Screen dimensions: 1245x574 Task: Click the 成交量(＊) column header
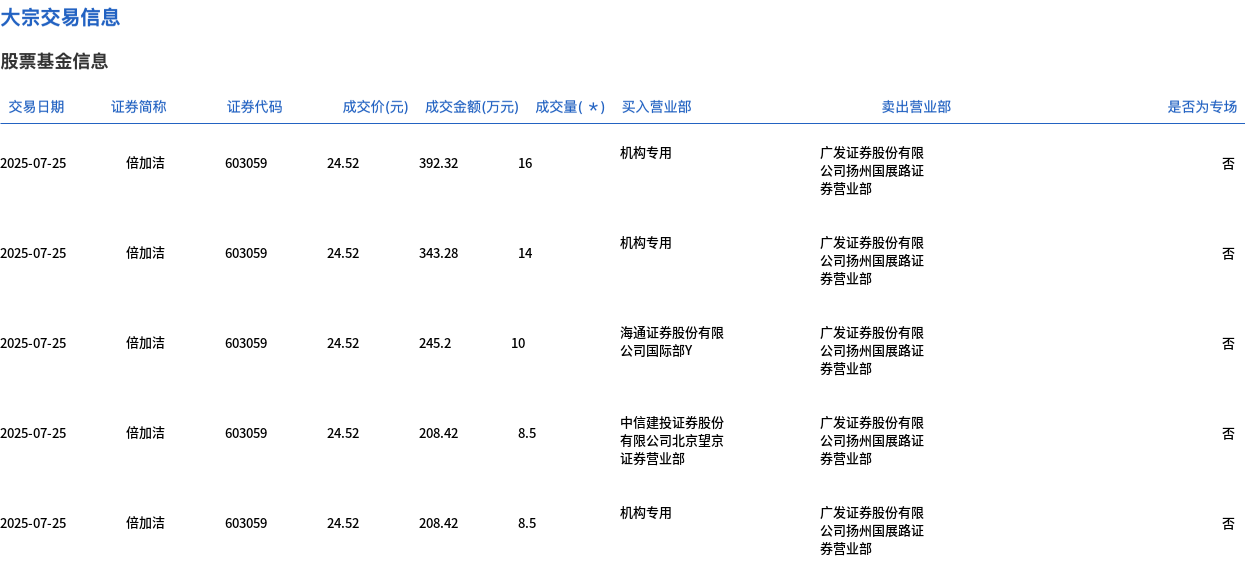(570, 107)
